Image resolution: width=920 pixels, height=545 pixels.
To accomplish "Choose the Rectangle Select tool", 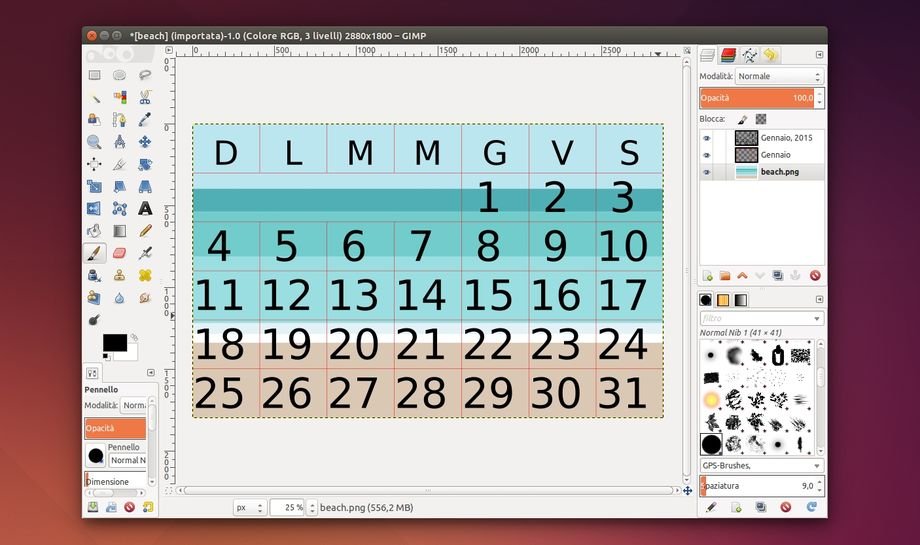I will pos(94,75).
